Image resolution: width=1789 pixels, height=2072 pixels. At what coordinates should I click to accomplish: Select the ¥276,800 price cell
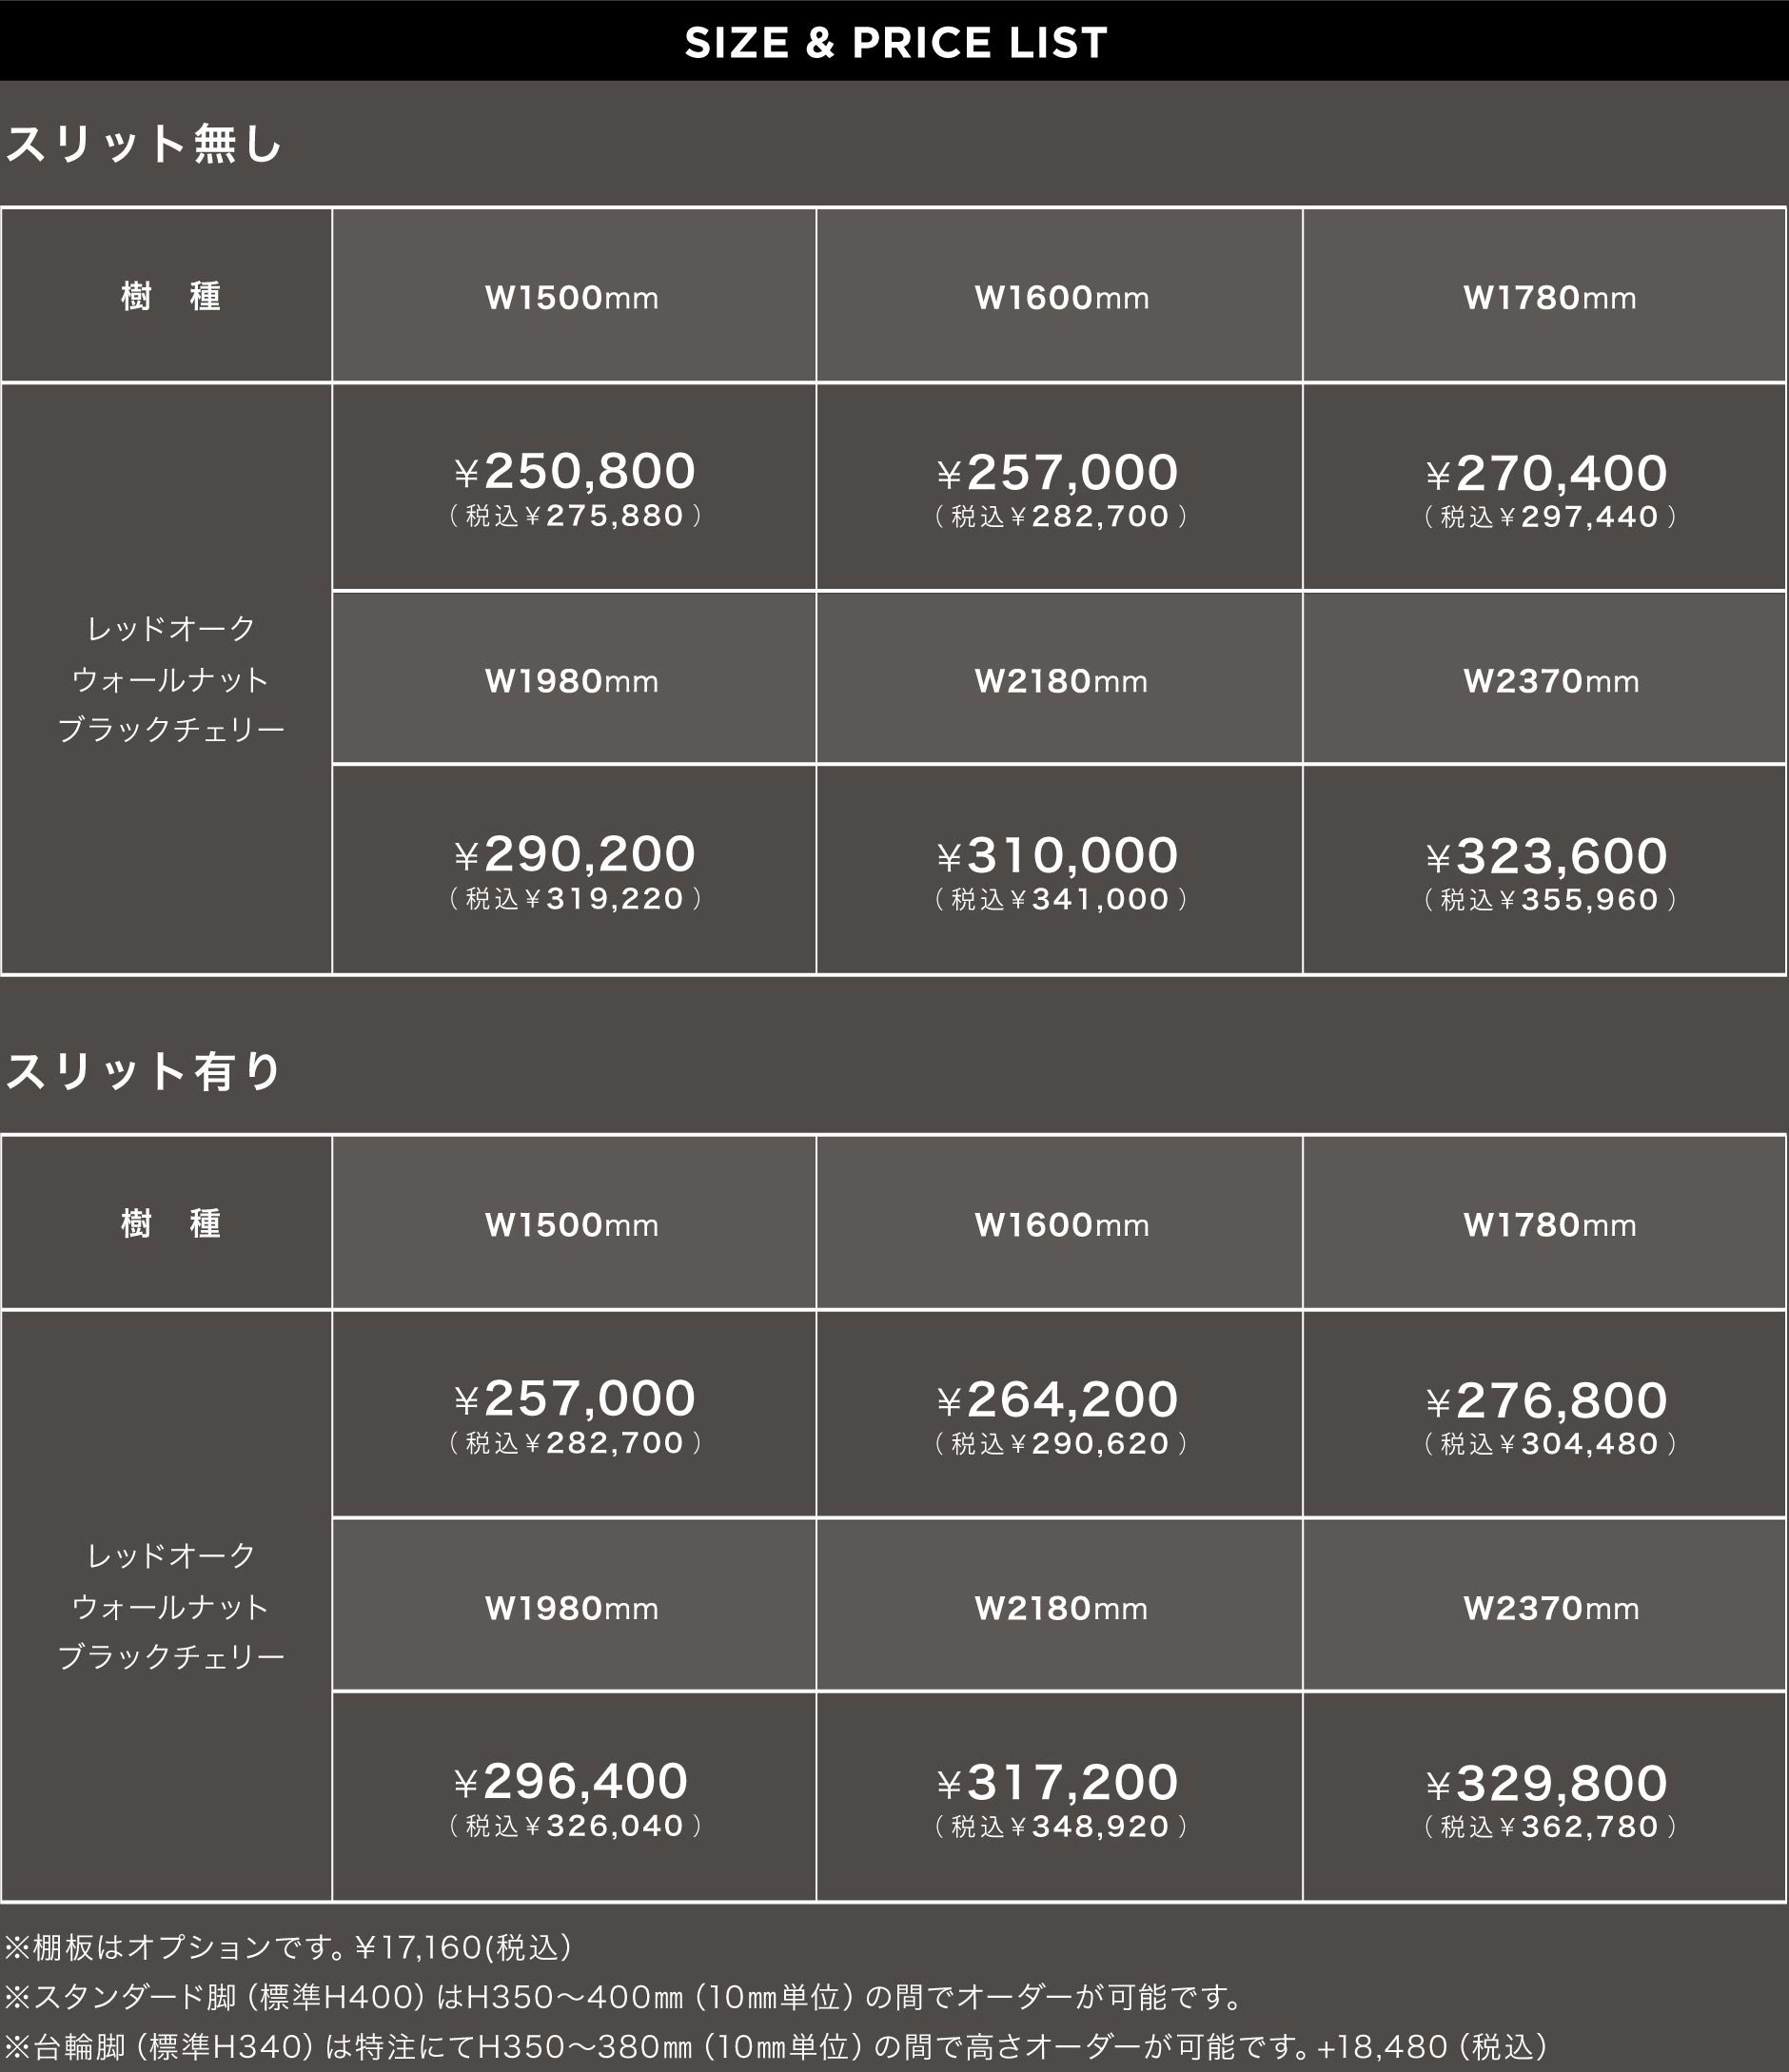click(1545, 1414)
